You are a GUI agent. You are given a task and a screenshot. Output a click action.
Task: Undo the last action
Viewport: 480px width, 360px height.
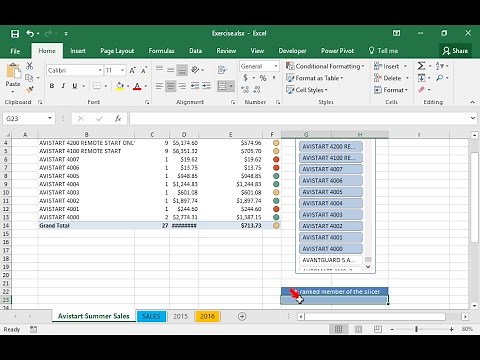point(30,33)
